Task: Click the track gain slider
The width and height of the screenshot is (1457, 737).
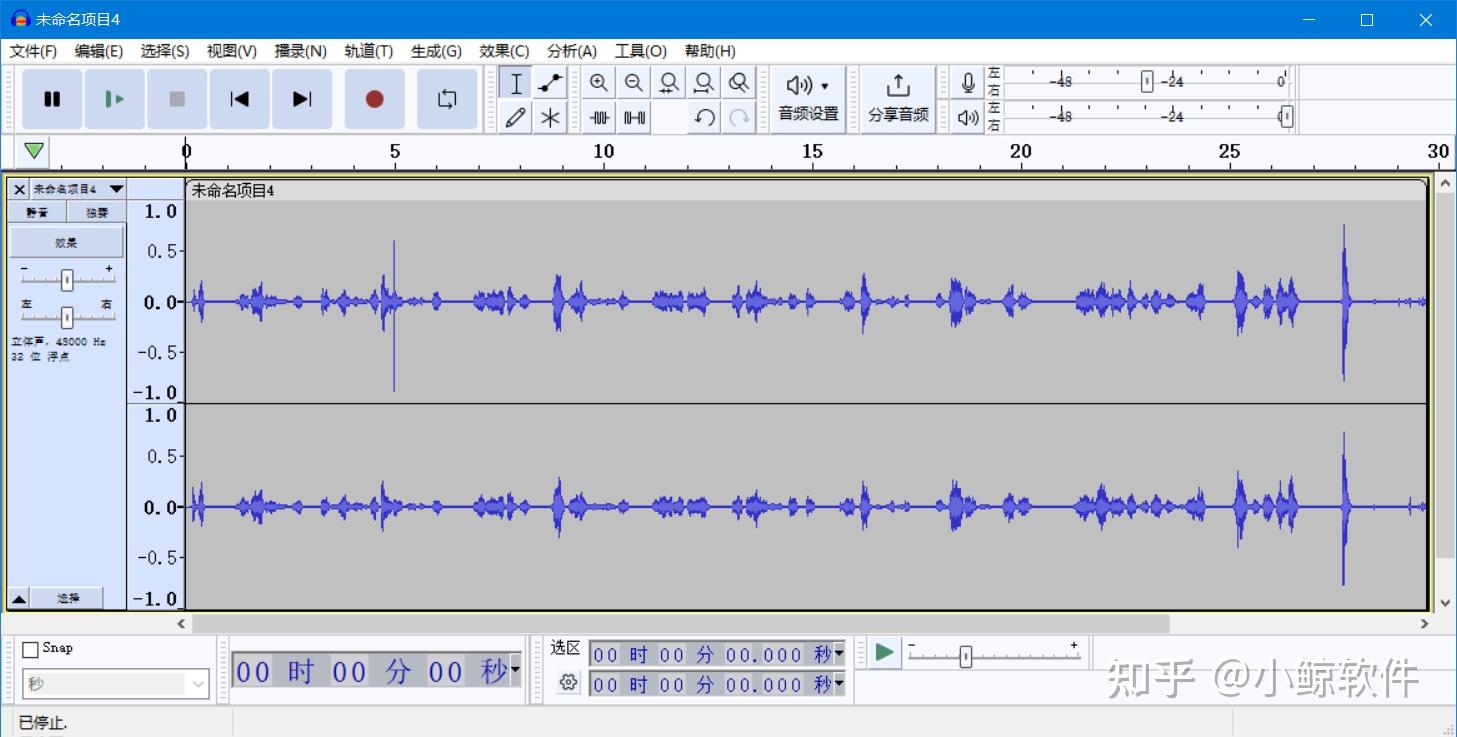Action: coord(65,280)
